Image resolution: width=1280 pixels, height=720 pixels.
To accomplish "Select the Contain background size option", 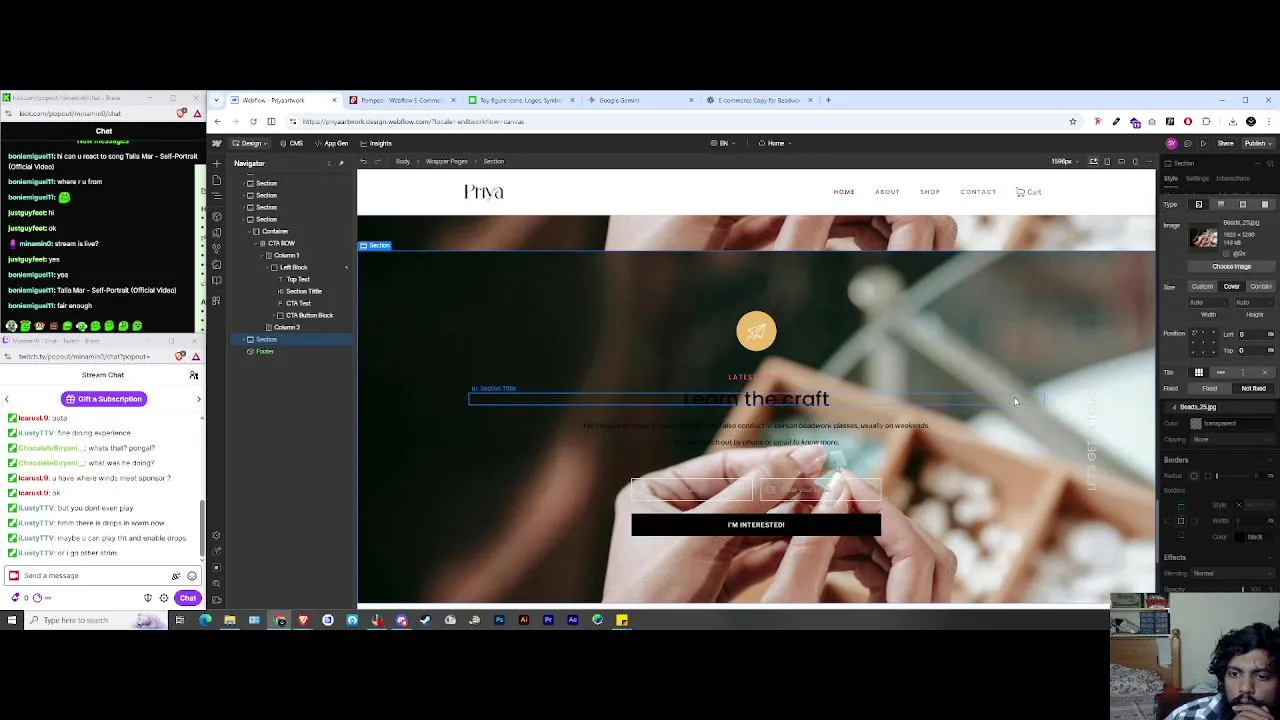I will click(x=1260, y=287).
